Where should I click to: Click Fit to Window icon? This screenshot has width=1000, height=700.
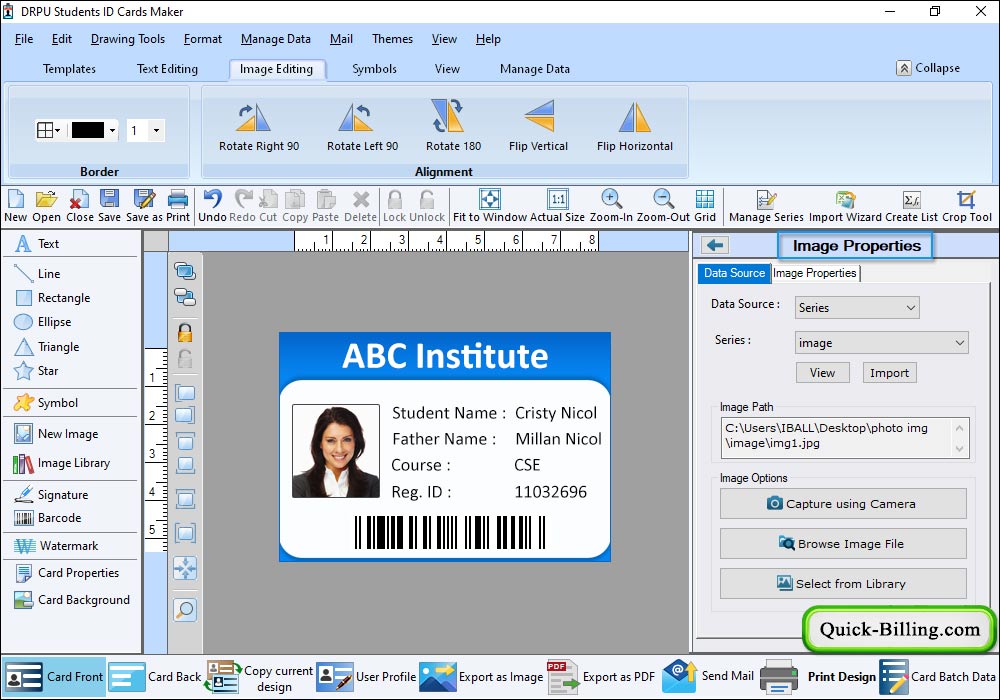click(x=490, y=206)
